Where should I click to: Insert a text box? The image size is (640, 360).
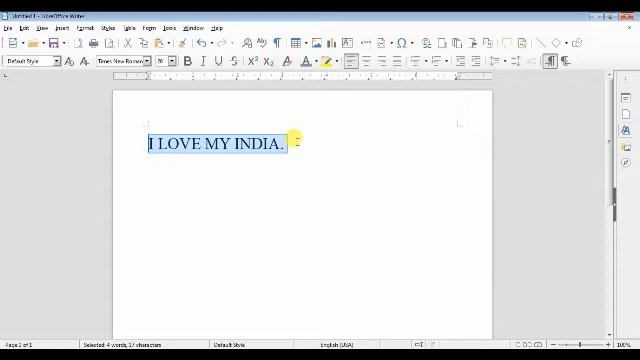coord(347,43)
